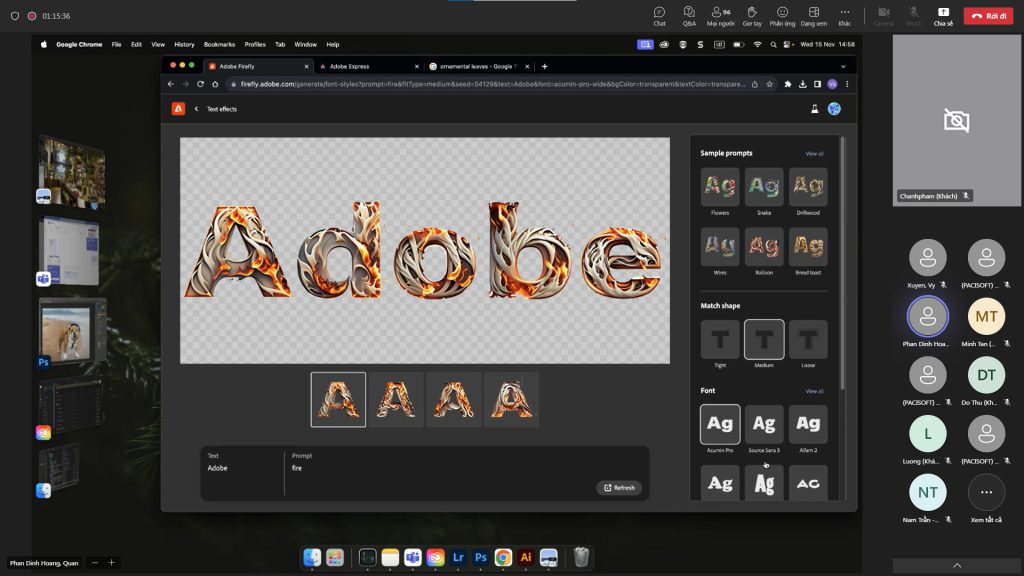1024x576 pixels.
Task: Open the Firefly beaker icon in header
Action: (814, 109)
